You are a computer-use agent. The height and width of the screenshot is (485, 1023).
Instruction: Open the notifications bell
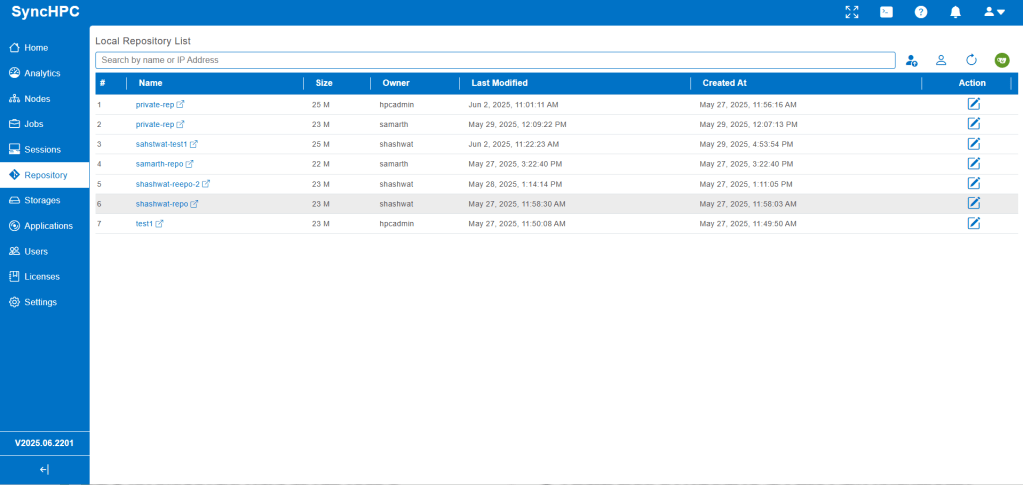(x=955, y=12)
